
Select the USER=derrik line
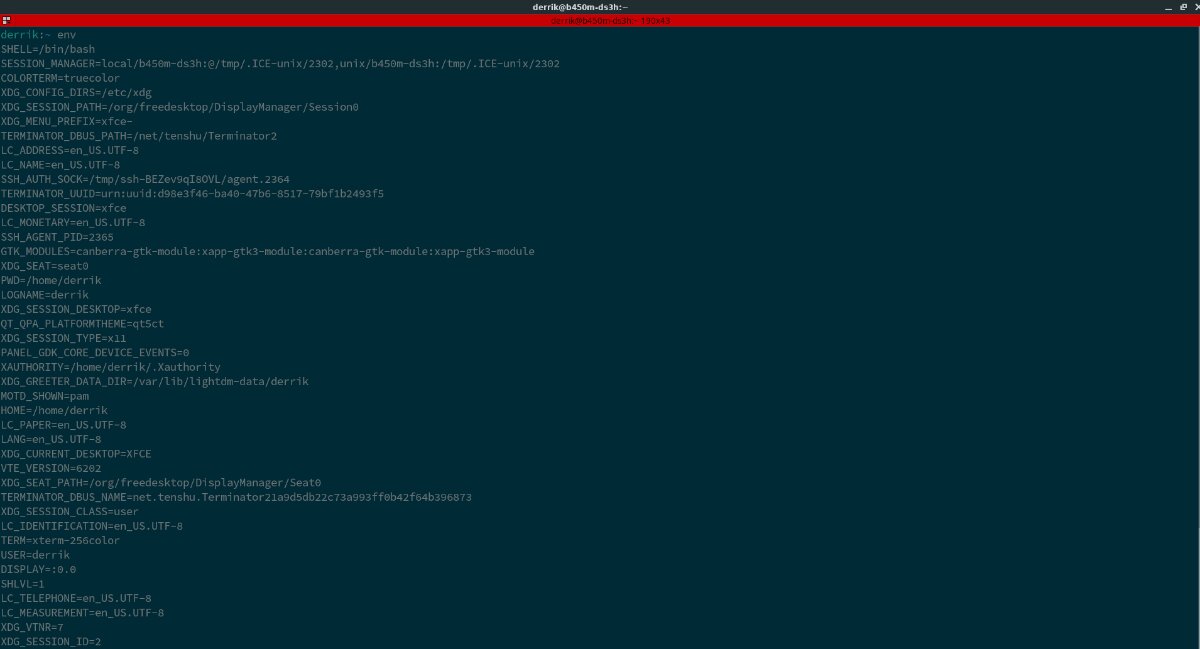pos(35,554)
